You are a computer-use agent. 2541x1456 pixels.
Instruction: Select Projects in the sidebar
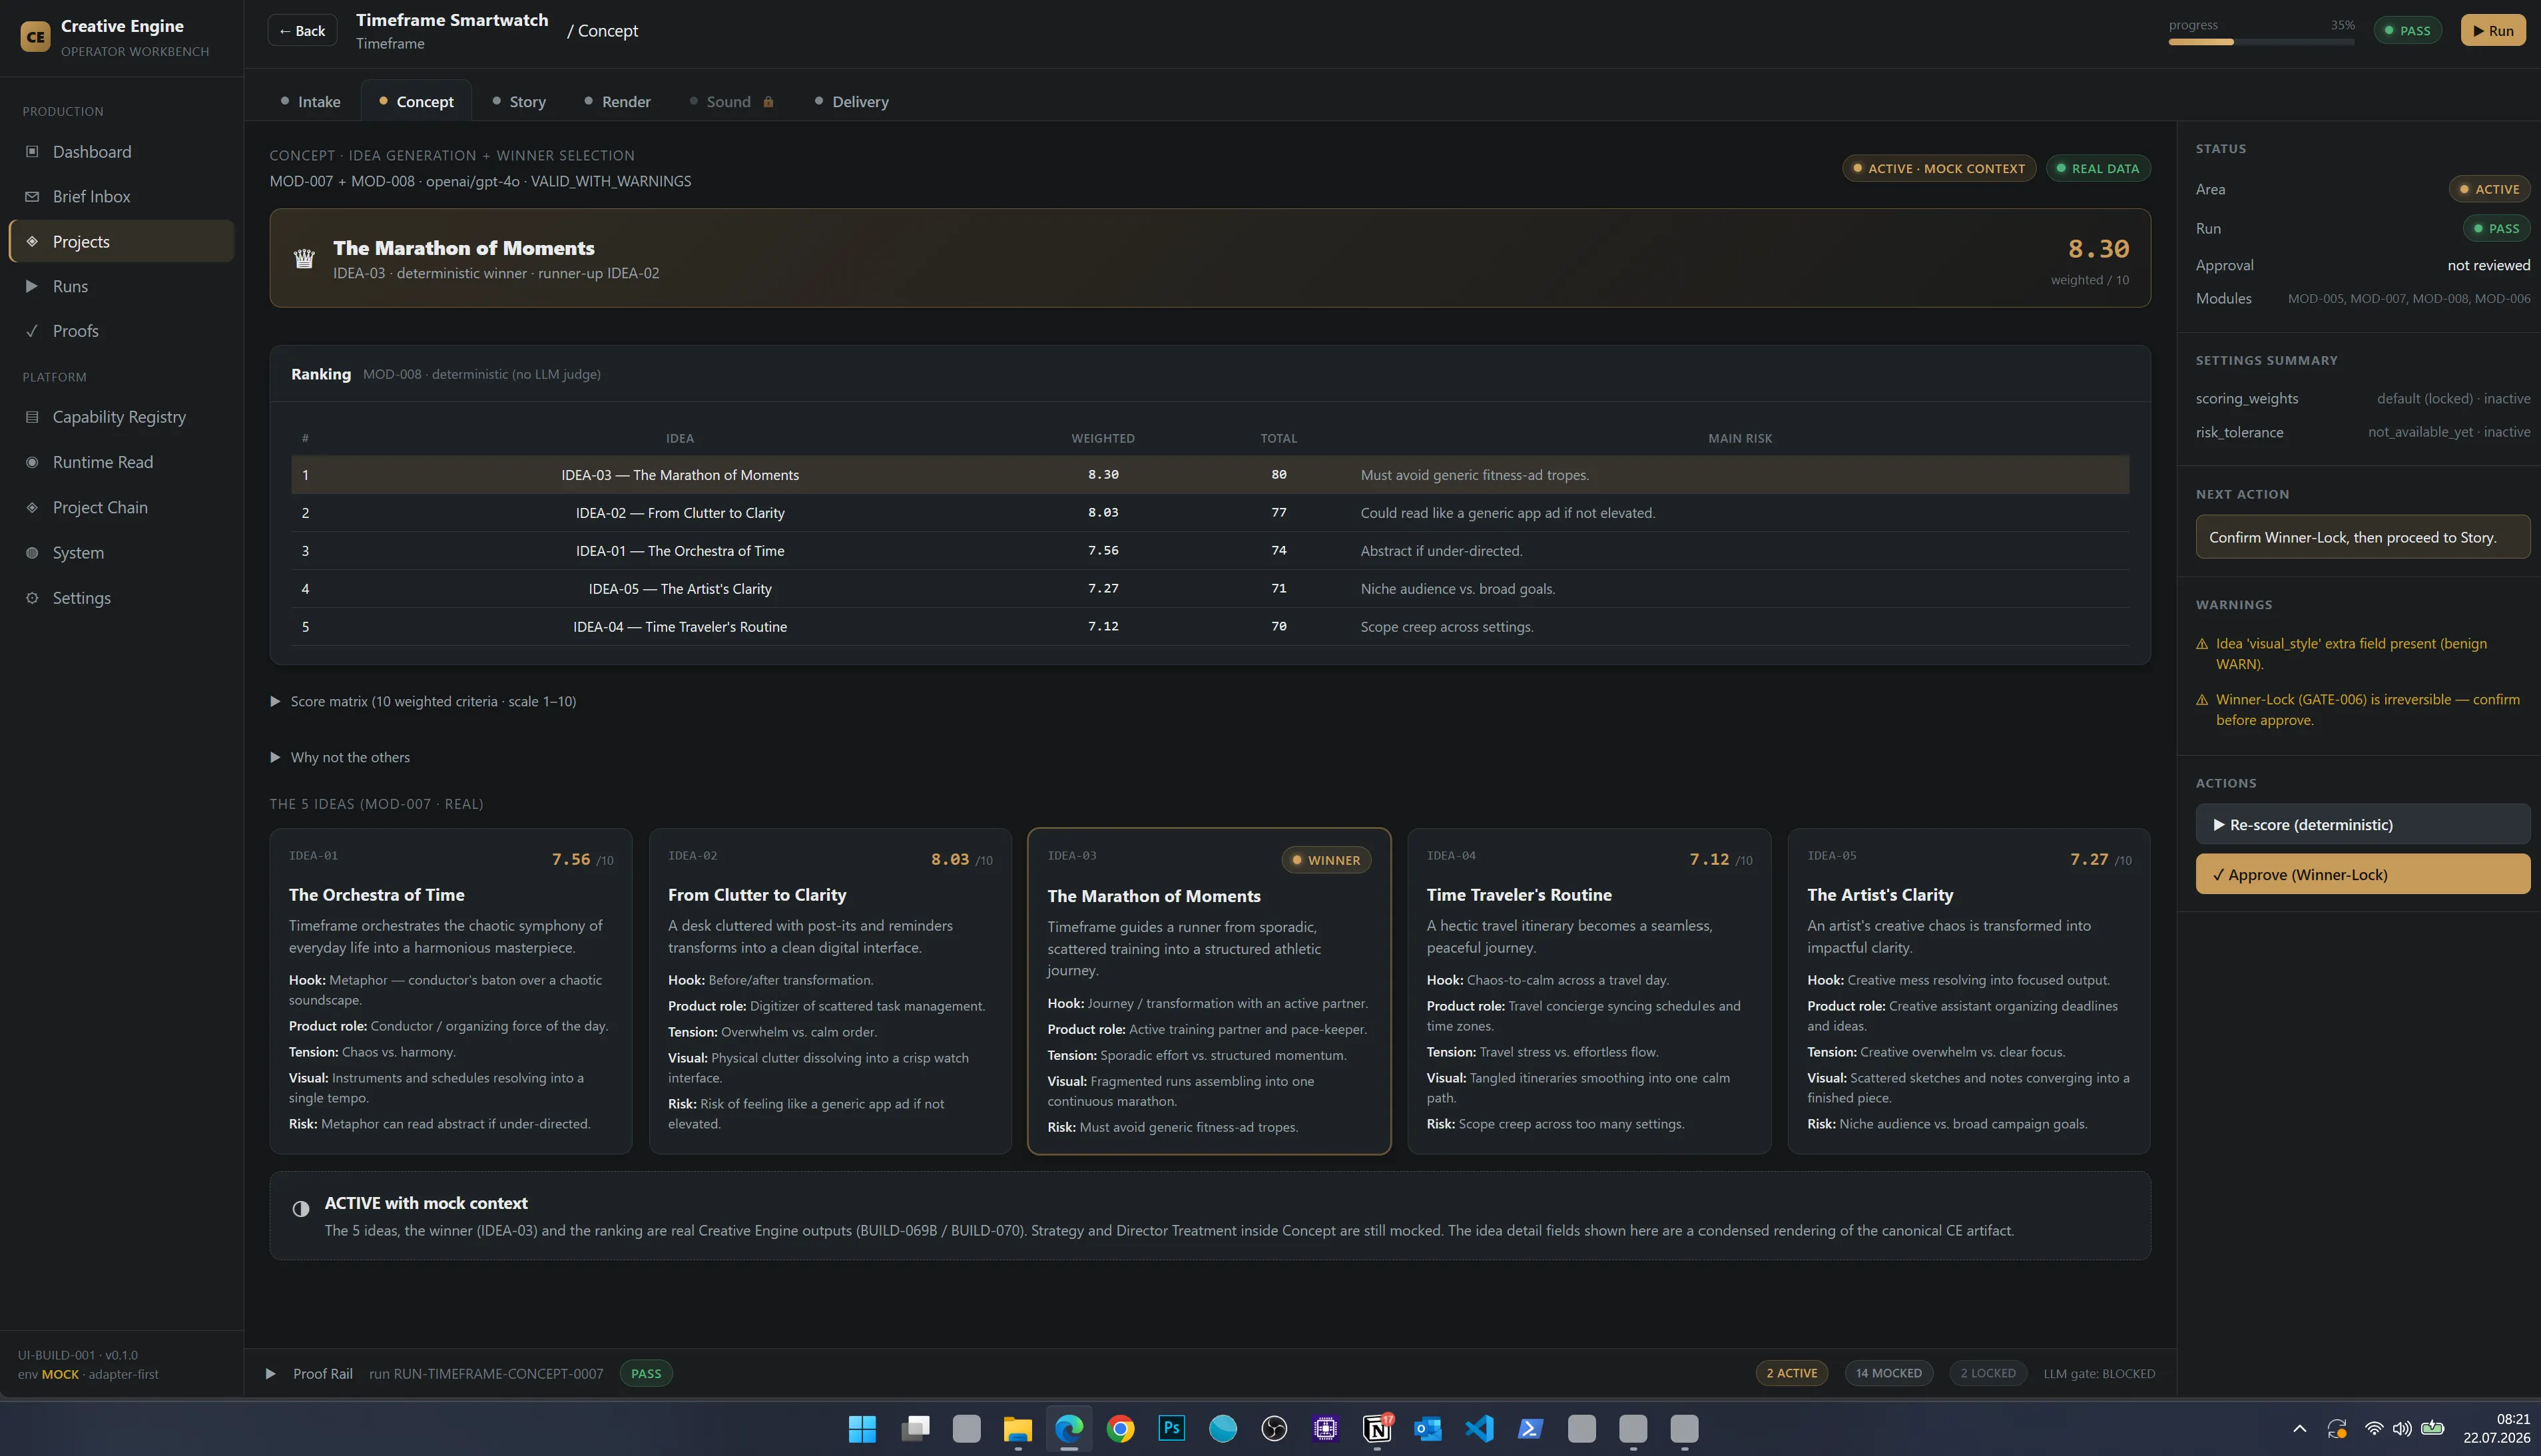coord(121,241)
